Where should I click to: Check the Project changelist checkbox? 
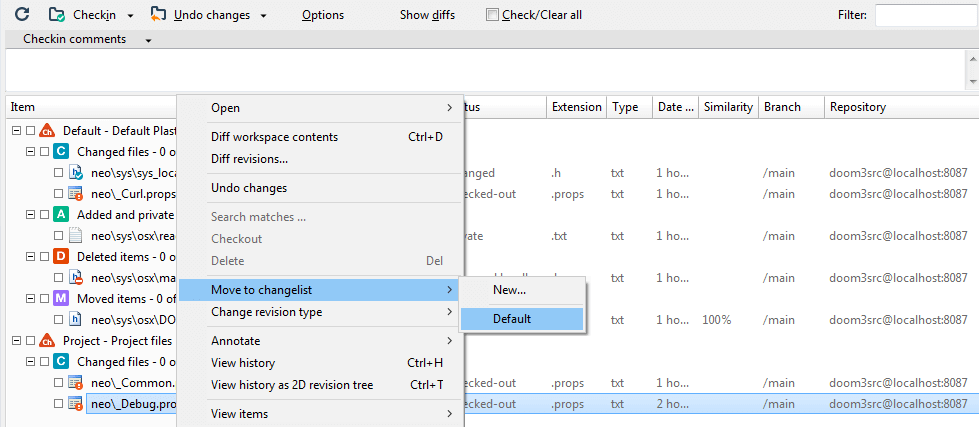click(29, 341)
